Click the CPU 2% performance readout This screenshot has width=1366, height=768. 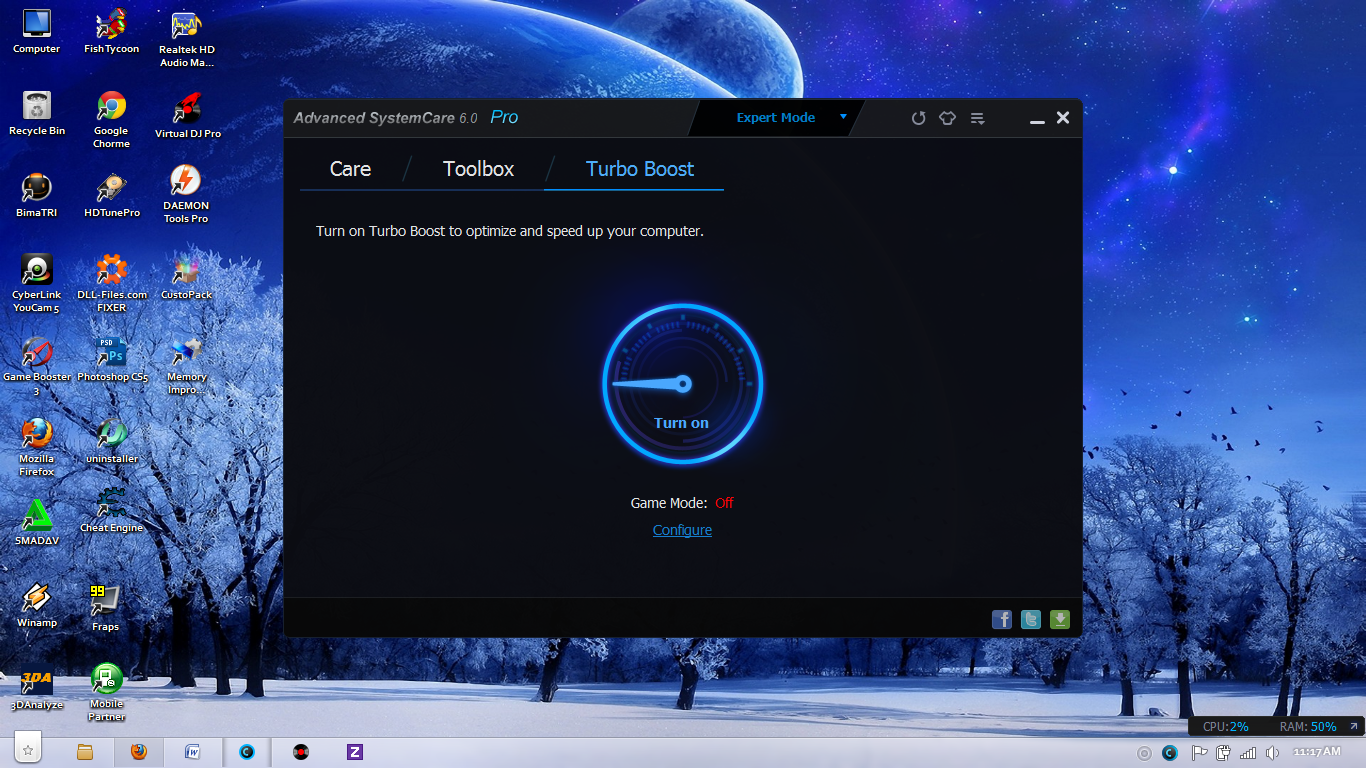pos(1226,727)
